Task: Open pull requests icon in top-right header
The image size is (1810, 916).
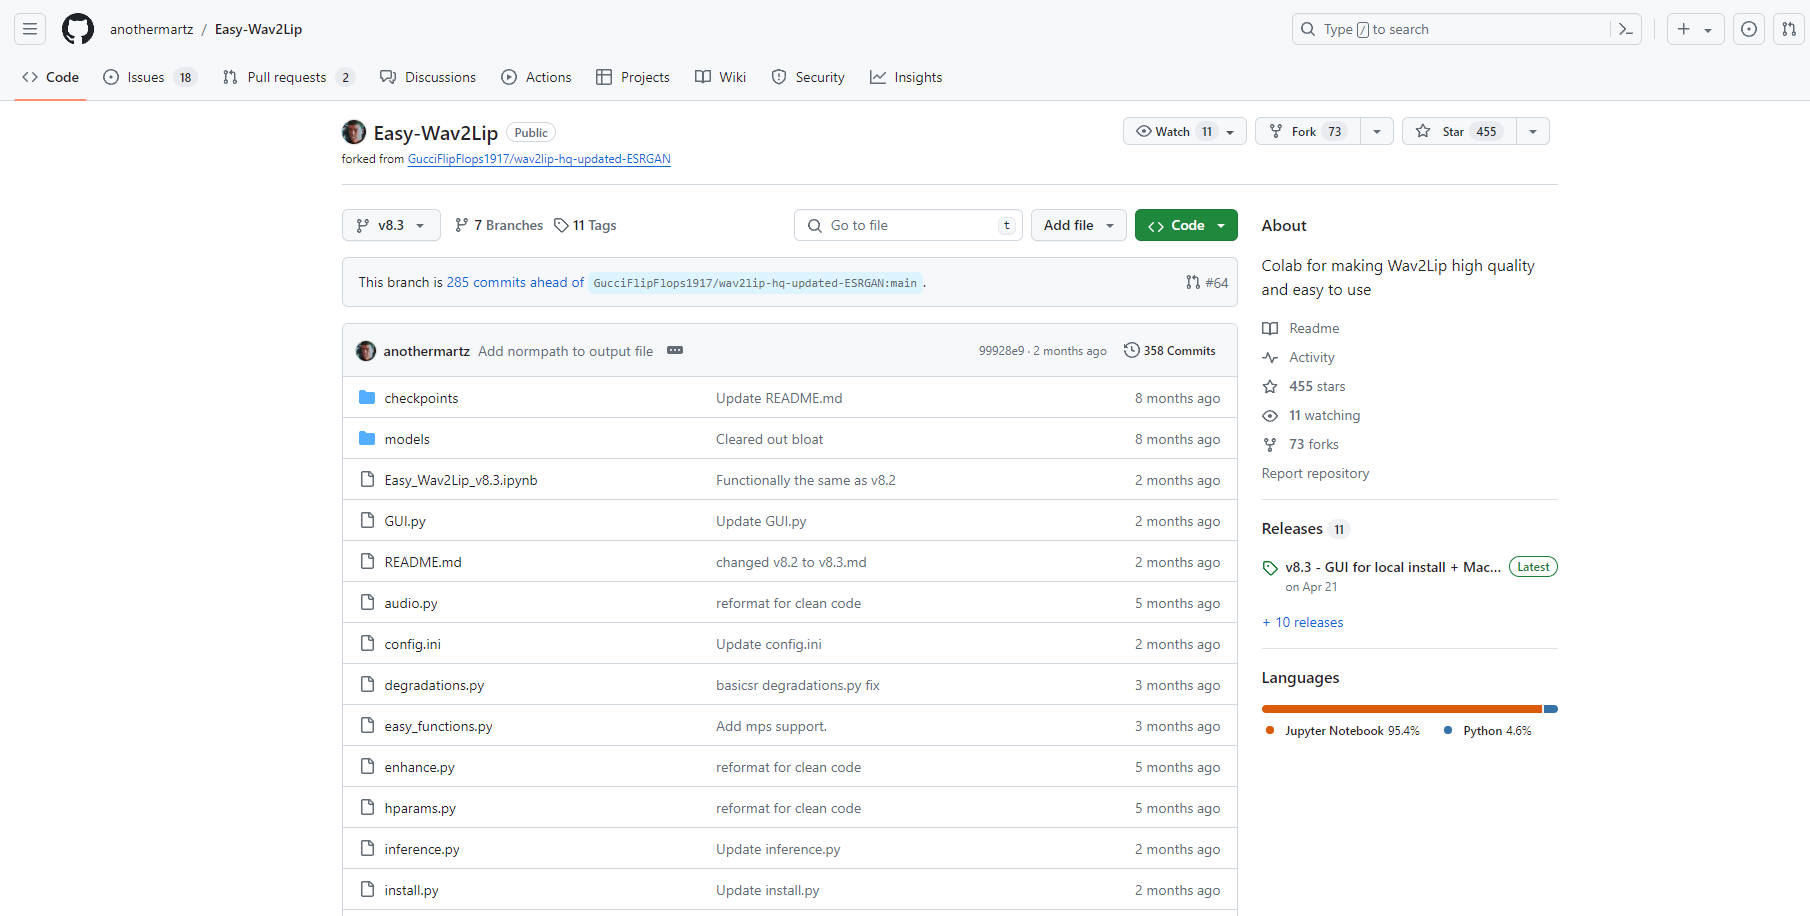Action: (x=1788, y=29)
